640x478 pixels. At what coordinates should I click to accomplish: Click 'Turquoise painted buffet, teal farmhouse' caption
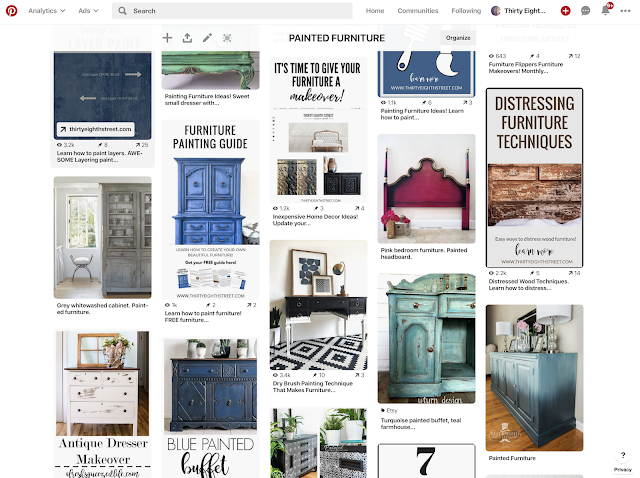click(421, 423)
